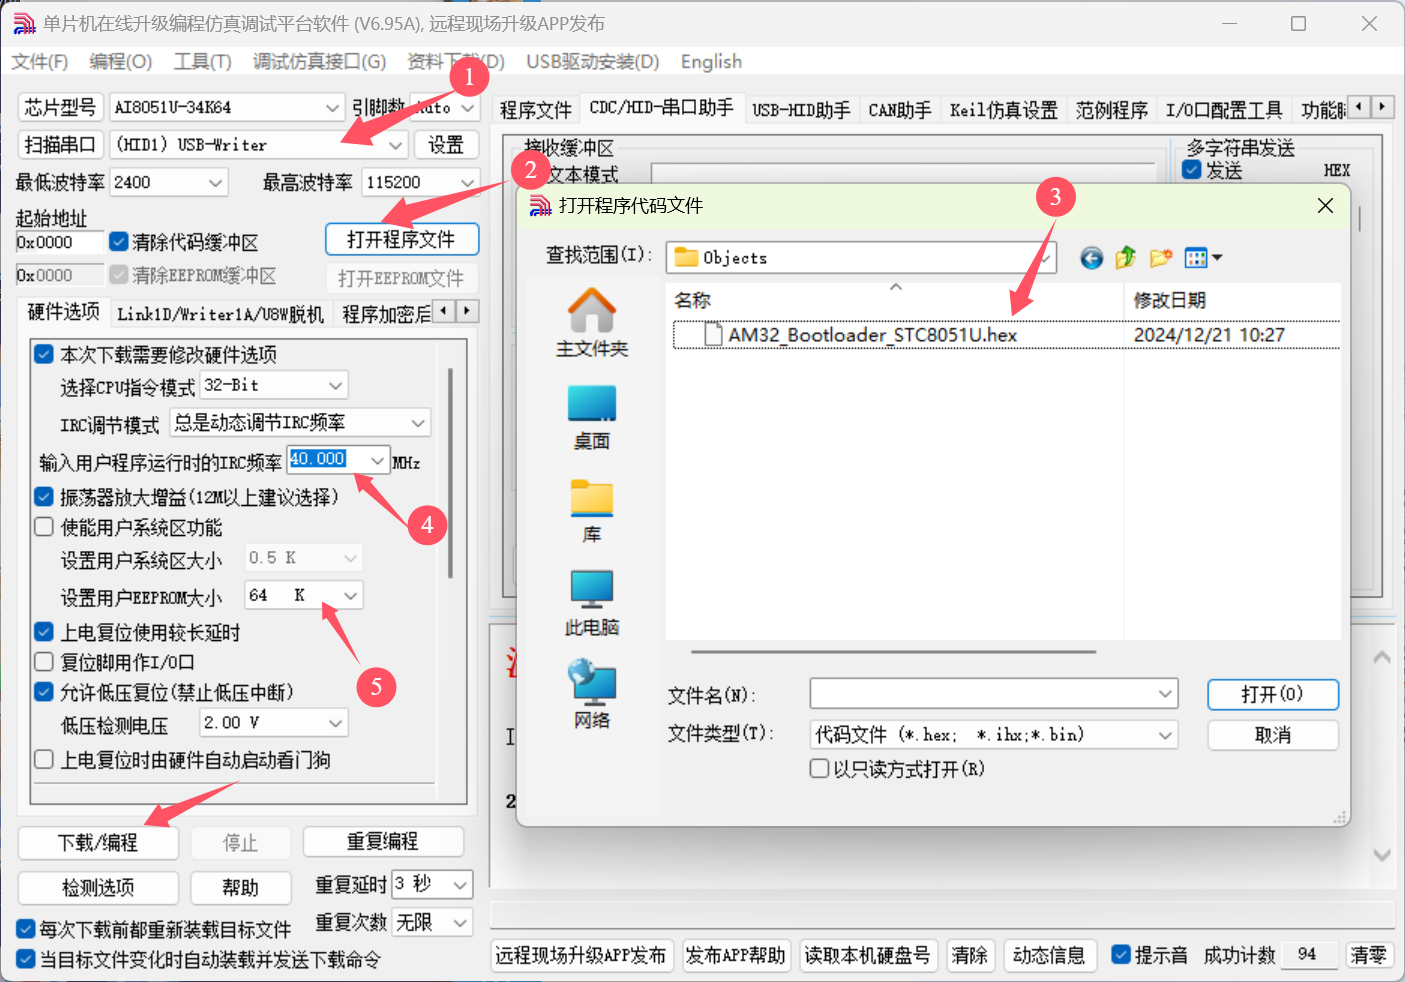Open the 重复延时 dropdown
Viewport: 1405px width, 982px height.
(x=431, y=884)
